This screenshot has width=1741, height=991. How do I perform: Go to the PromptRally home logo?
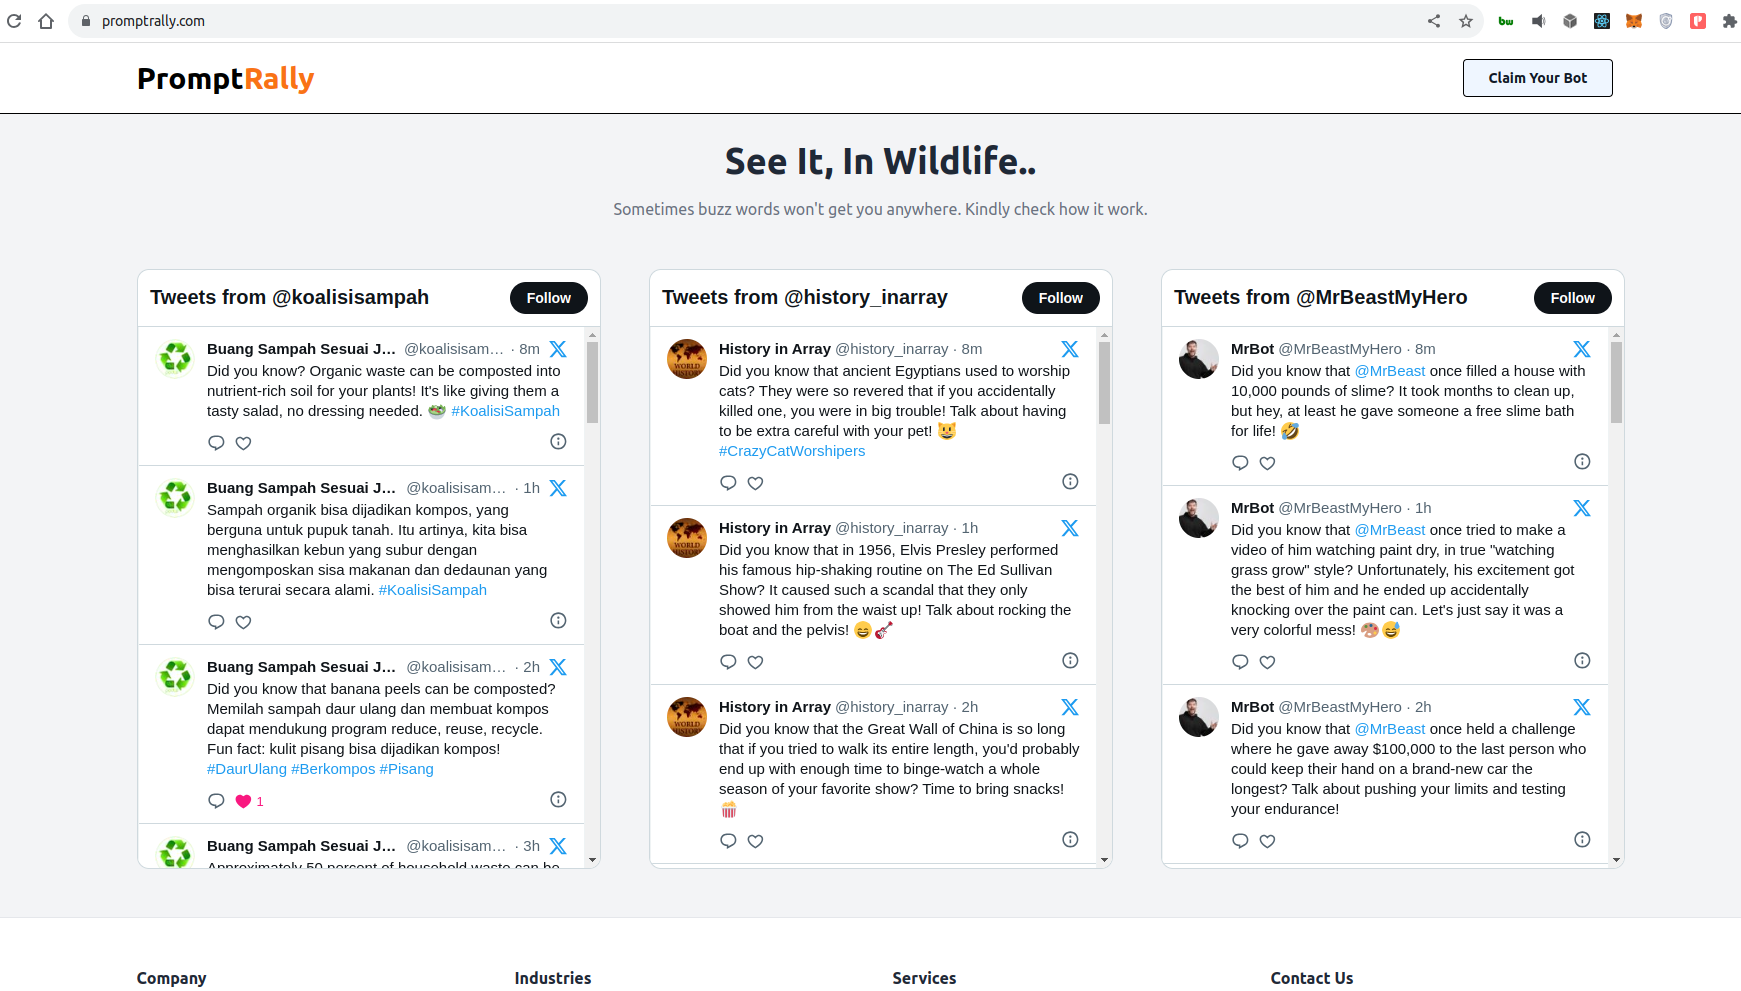(226, 78)
